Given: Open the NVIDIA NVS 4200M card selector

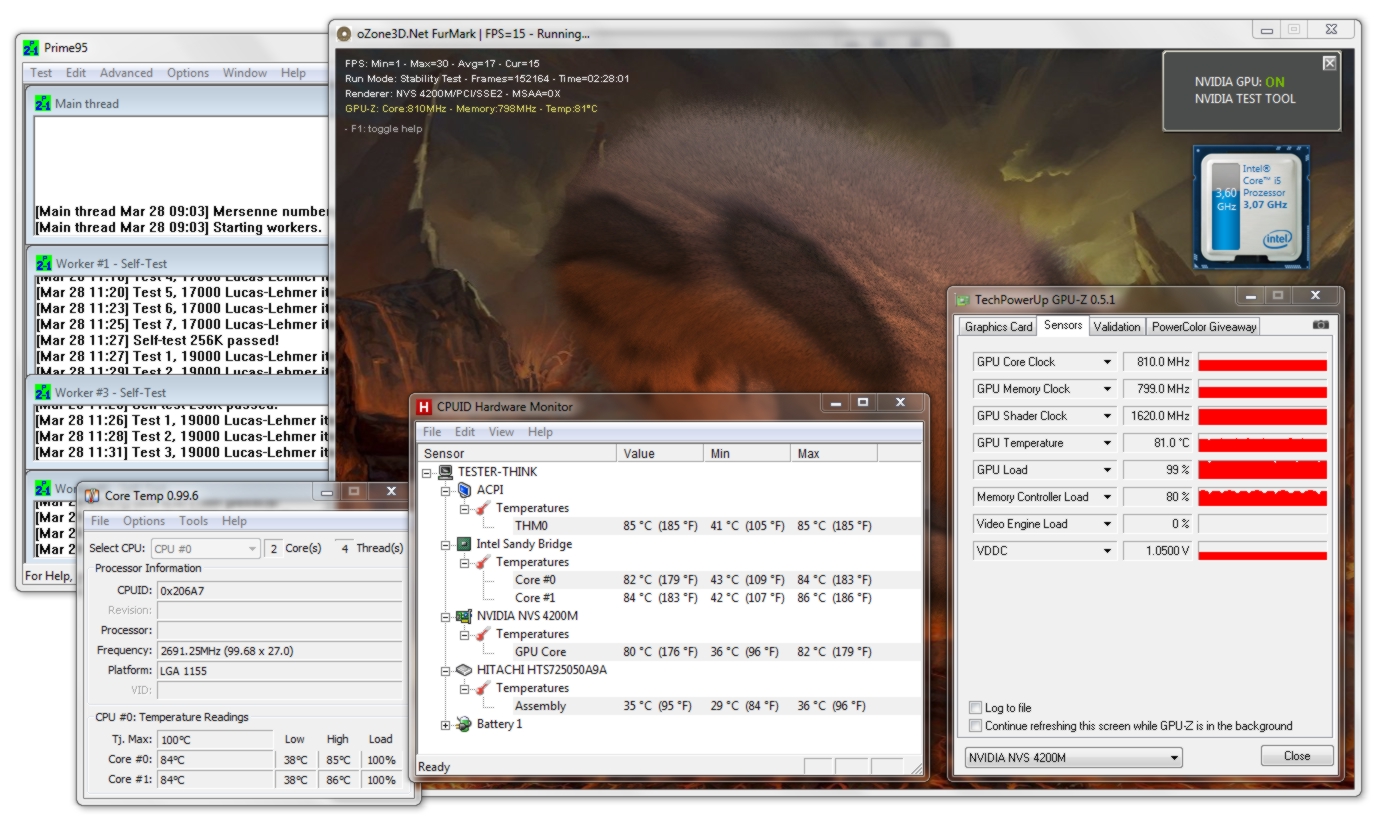Looking at the screenshot, I should click(1074, 758).
